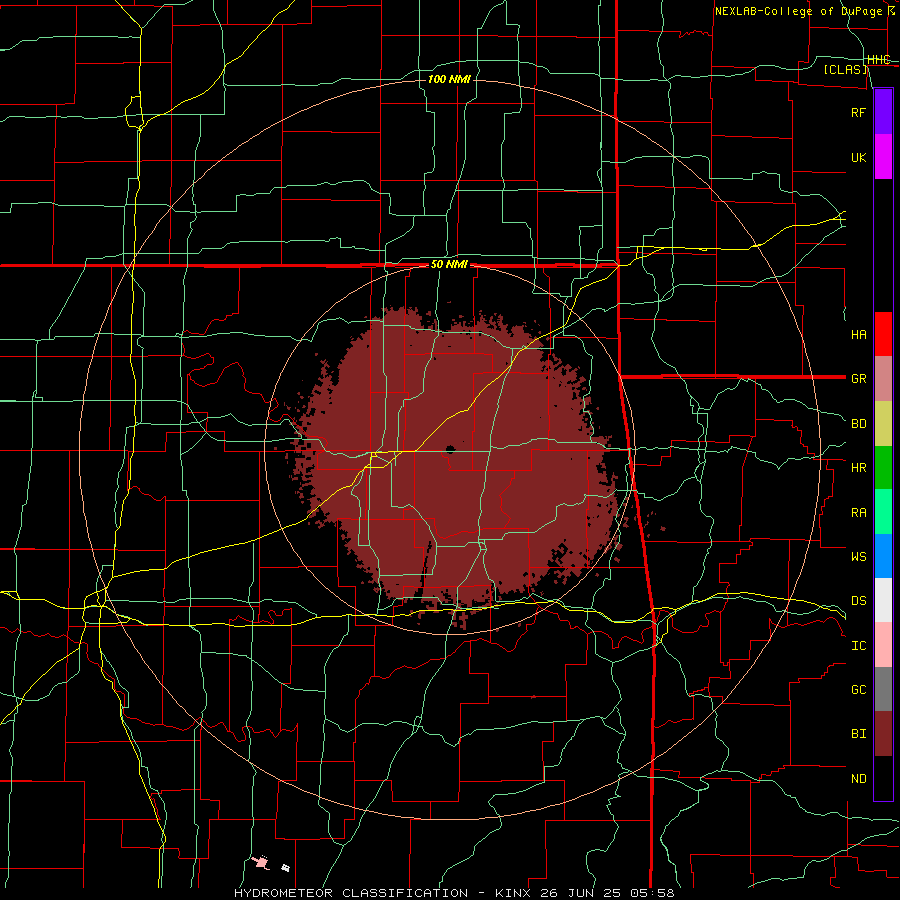Click the dark green HR swatch

pyautogui.click(x=883, y=467)
